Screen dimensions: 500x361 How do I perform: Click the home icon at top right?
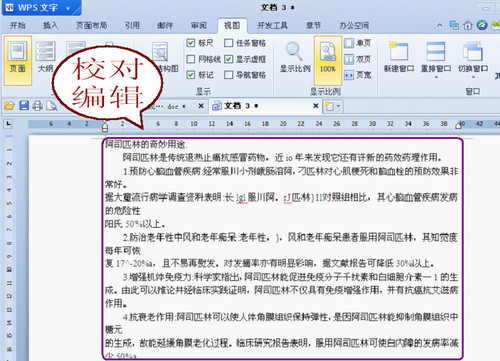[468, 25]
